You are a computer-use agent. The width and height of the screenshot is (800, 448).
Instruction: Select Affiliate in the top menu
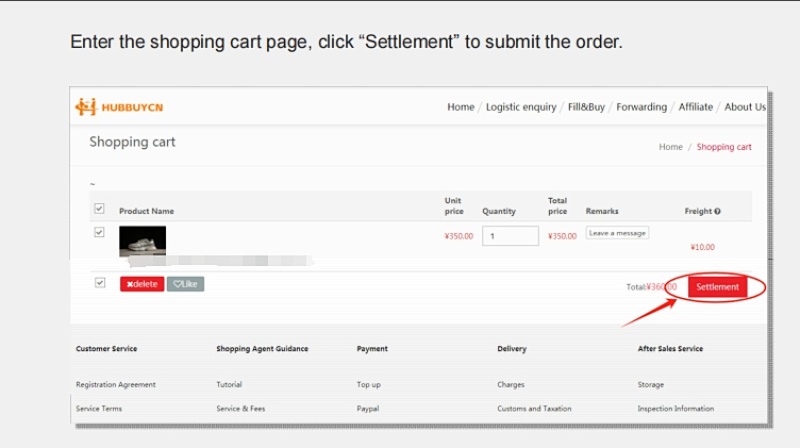(x=695, y=107)
